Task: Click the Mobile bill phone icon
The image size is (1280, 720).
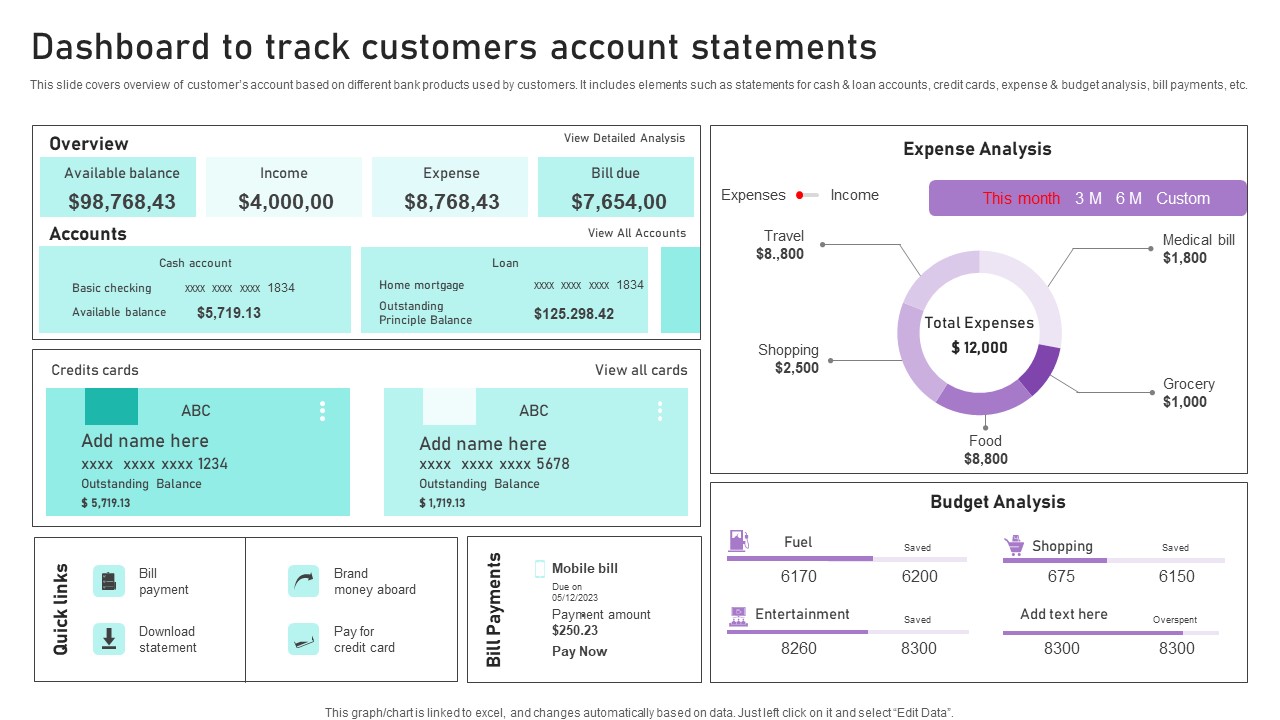Action: [540, 569]
